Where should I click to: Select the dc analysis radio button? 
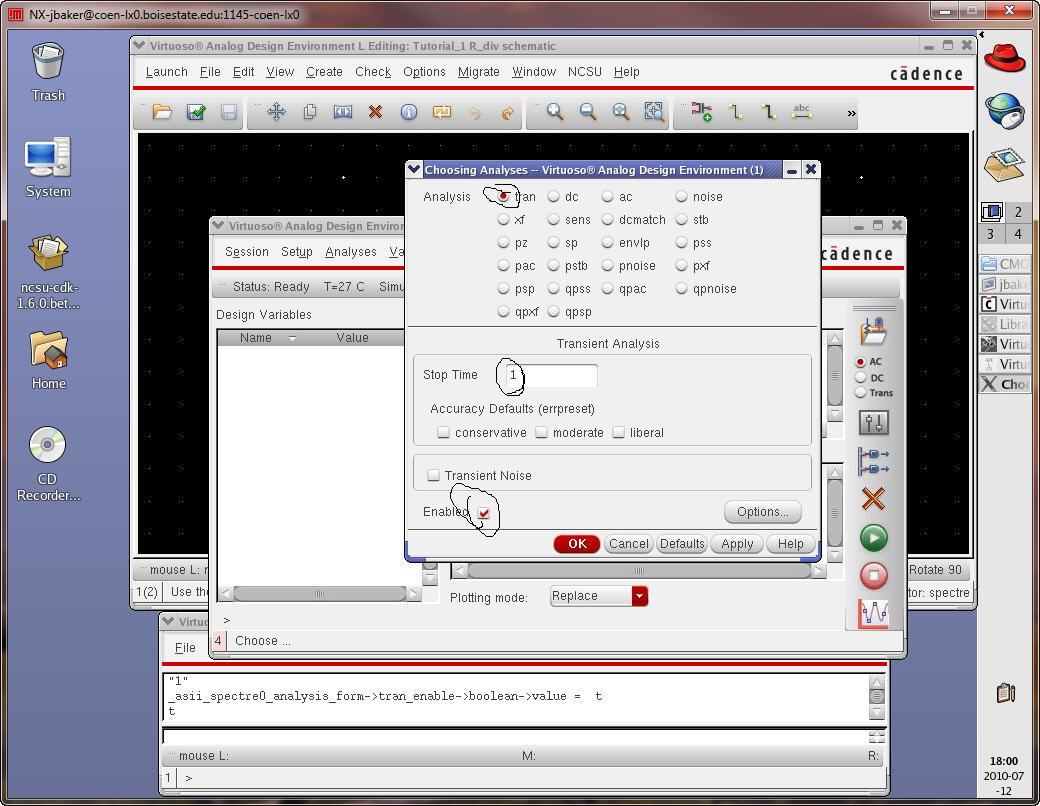[x=554, y=197]
